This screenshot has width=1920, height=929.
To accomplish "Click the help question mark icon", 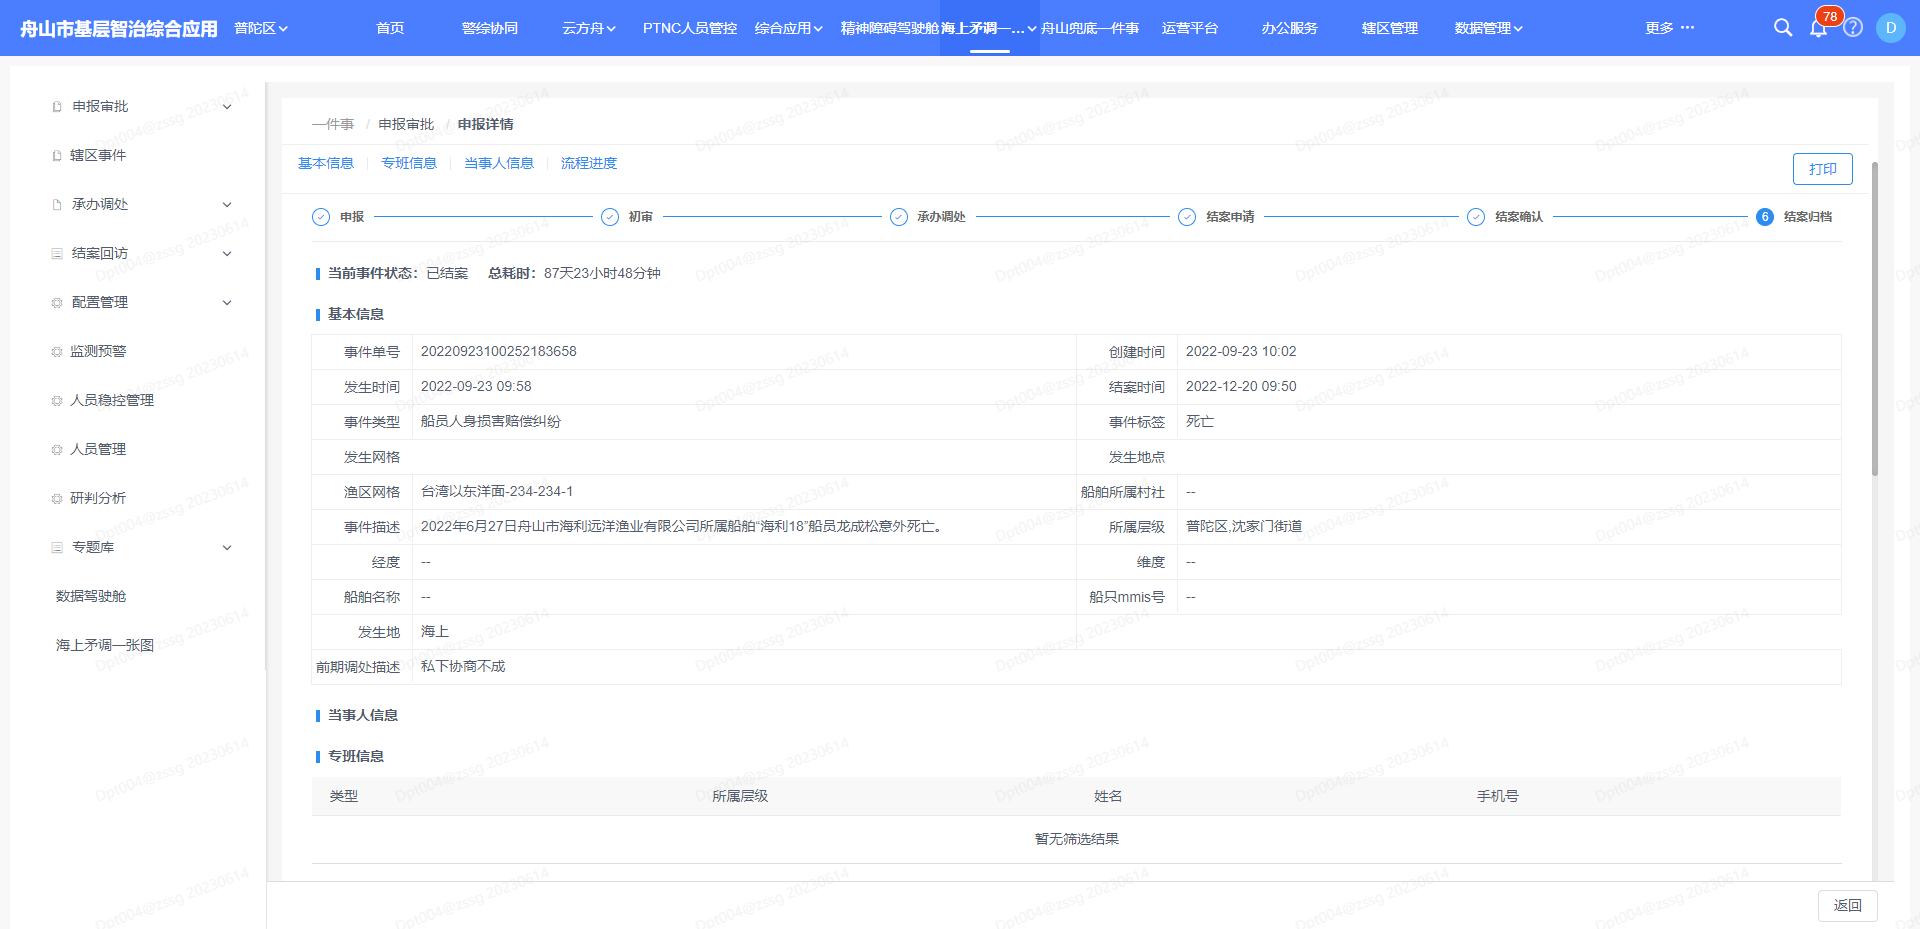I will pos(1853,28).
